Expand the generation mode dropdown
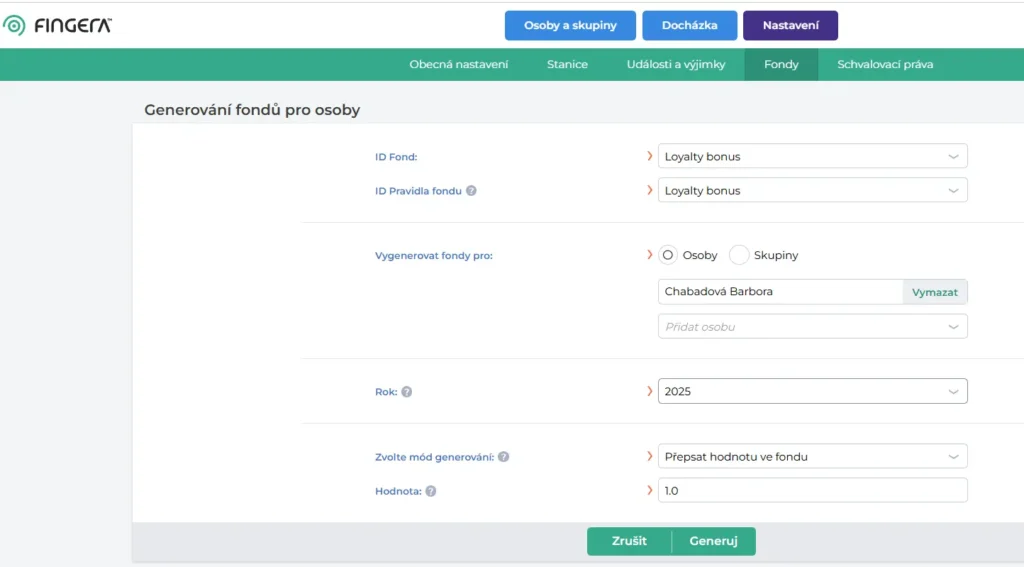 (x=812, y=457)
